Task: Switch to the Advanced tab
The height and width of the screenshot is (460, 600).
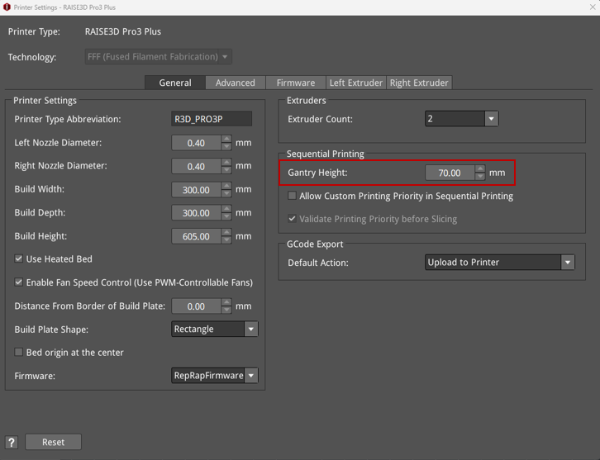Action: [235, 83]
